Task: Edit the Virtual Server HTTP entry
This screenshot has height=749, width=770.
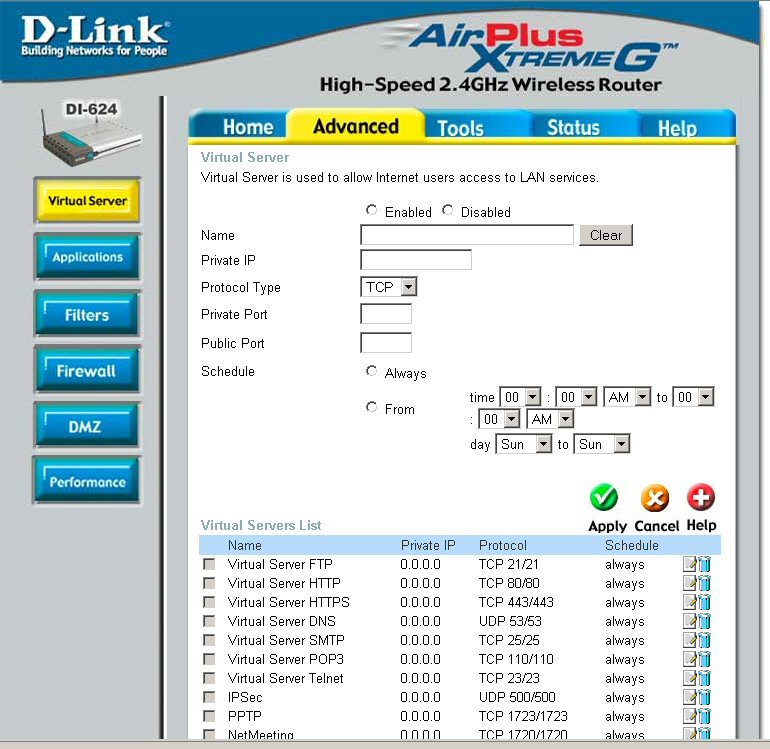Action: coord(690,583)
